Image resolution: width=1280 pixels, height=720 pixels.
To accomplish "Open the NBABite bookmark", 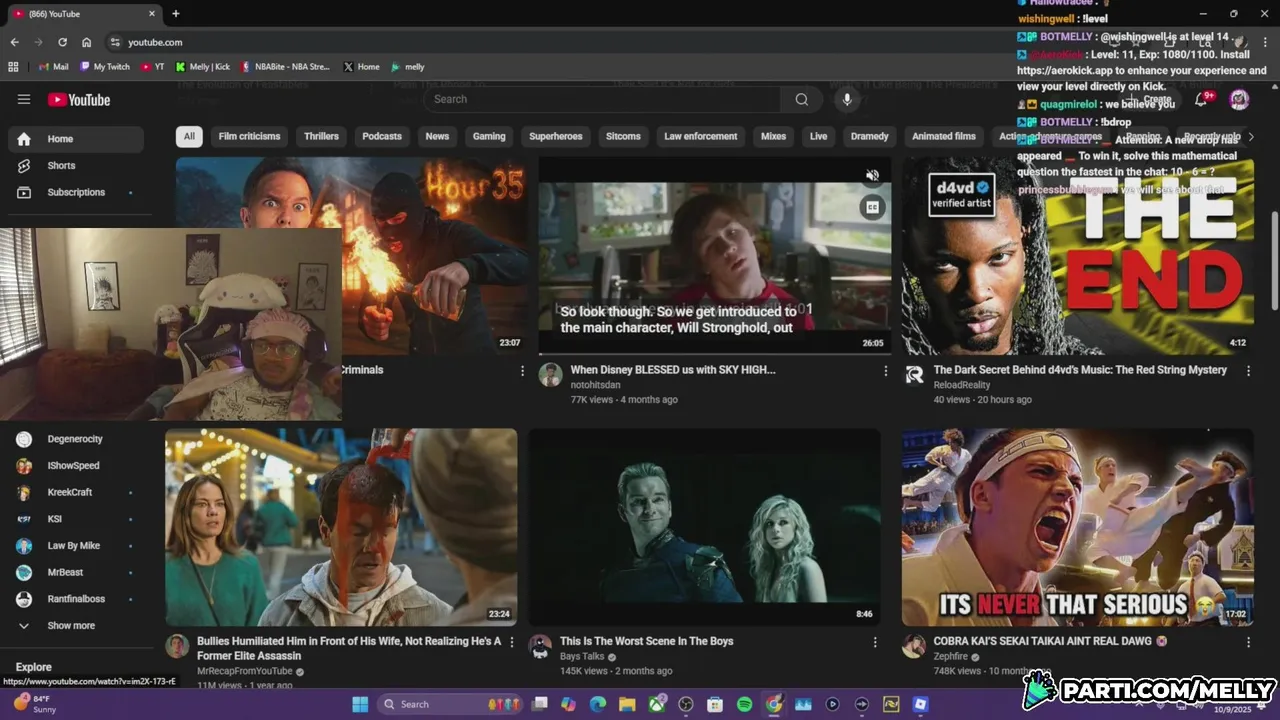I will tap(285, 67).
